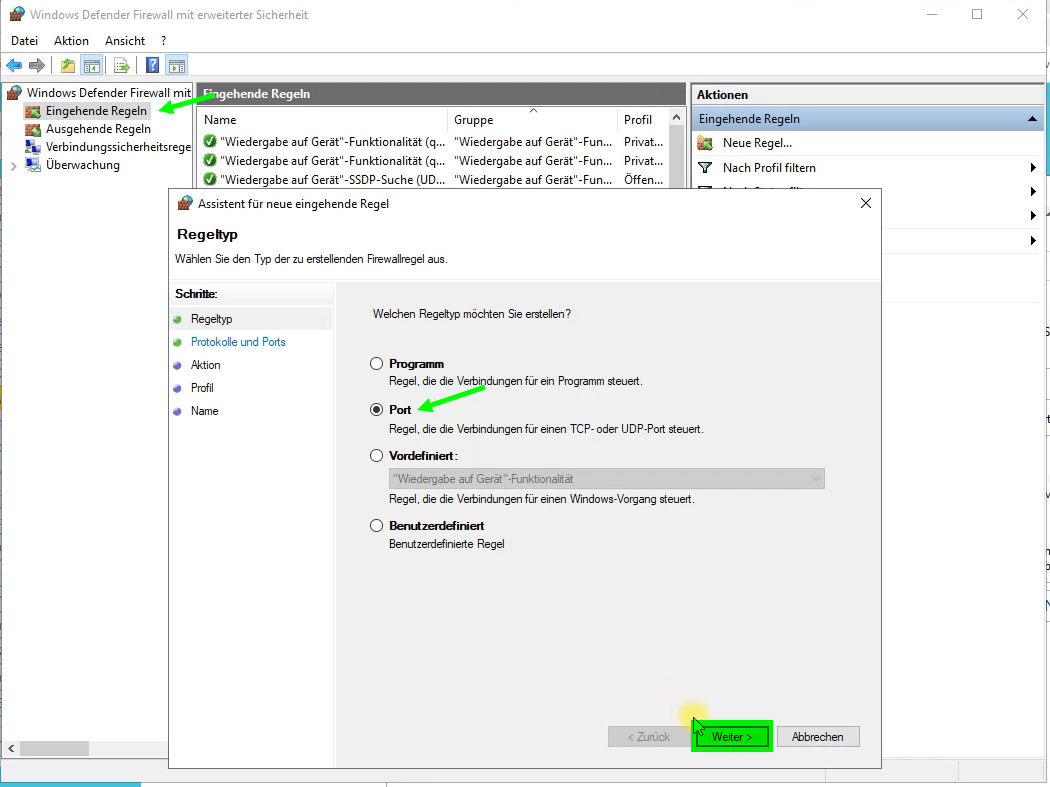
Task: Click the Verbindungssicherheitsregeln computers icon
Action: point(33,147)
